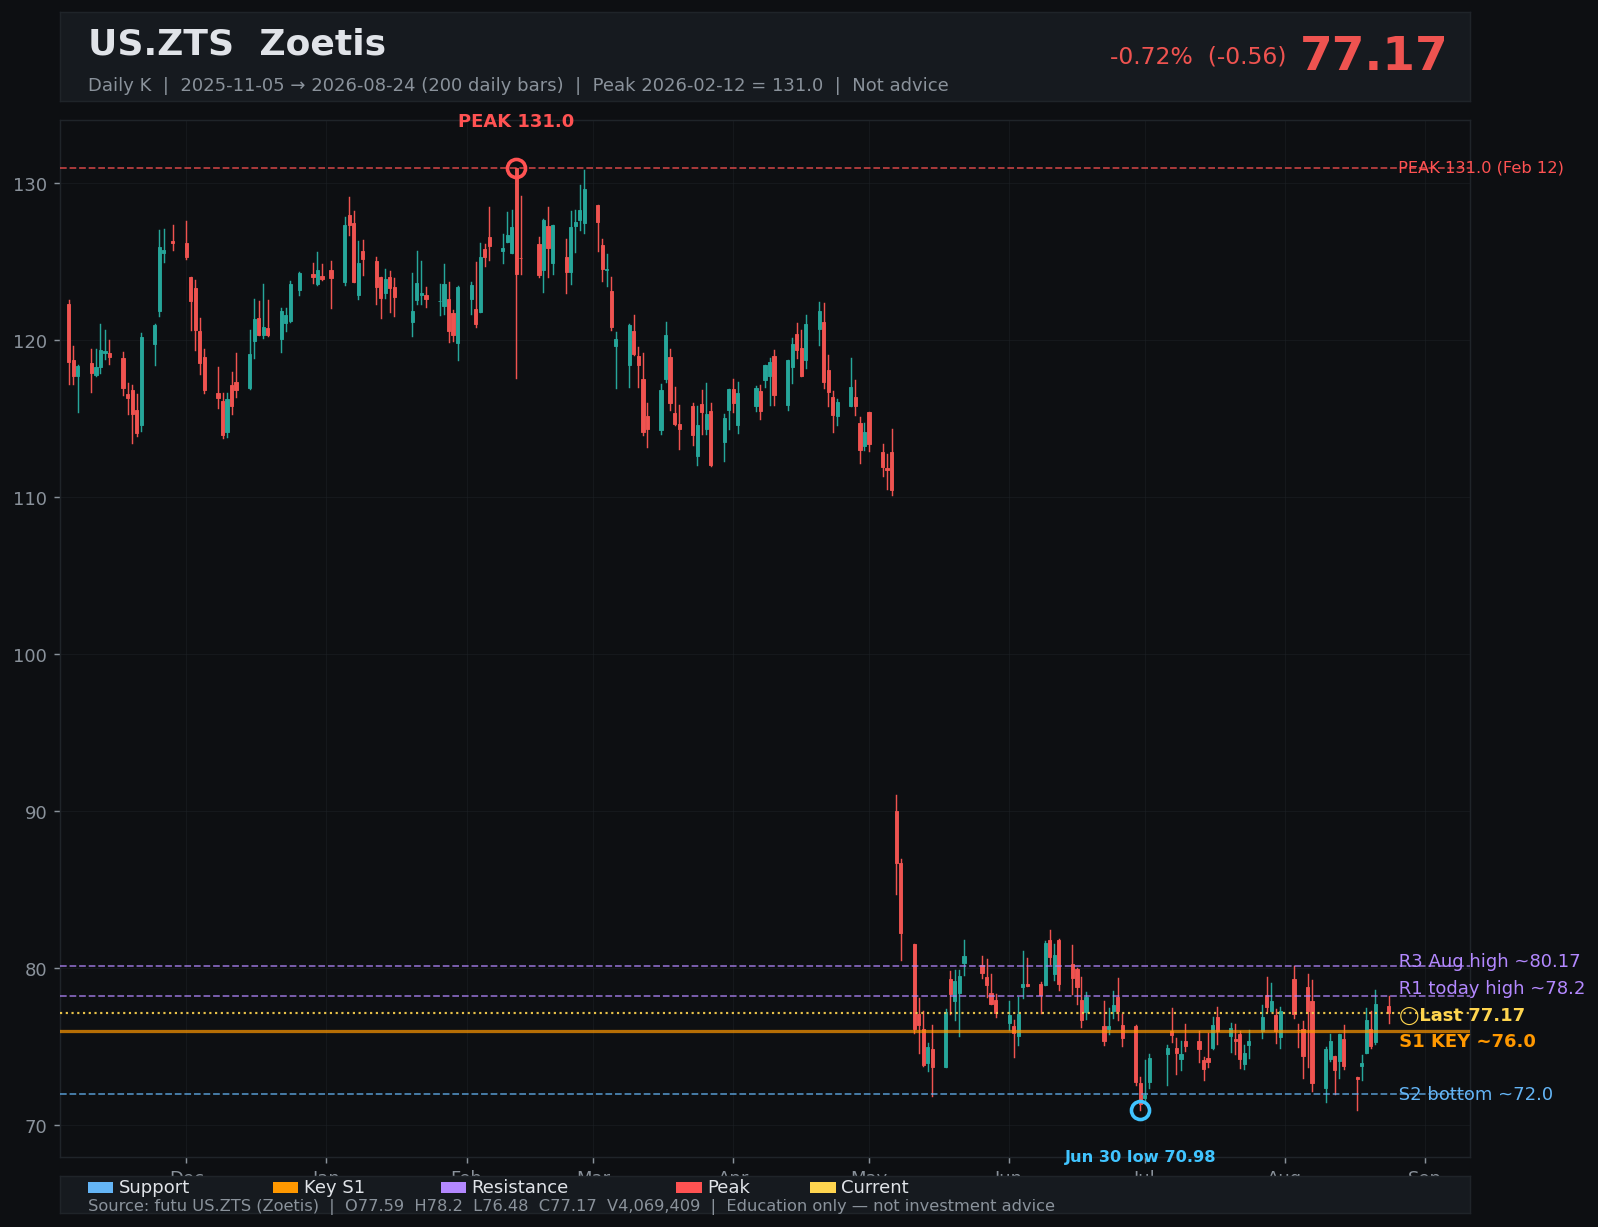The image size is (1598, 1227).
Task: Click the 'S1 KEY ~76.0' label
Action: point(1467,1042)
